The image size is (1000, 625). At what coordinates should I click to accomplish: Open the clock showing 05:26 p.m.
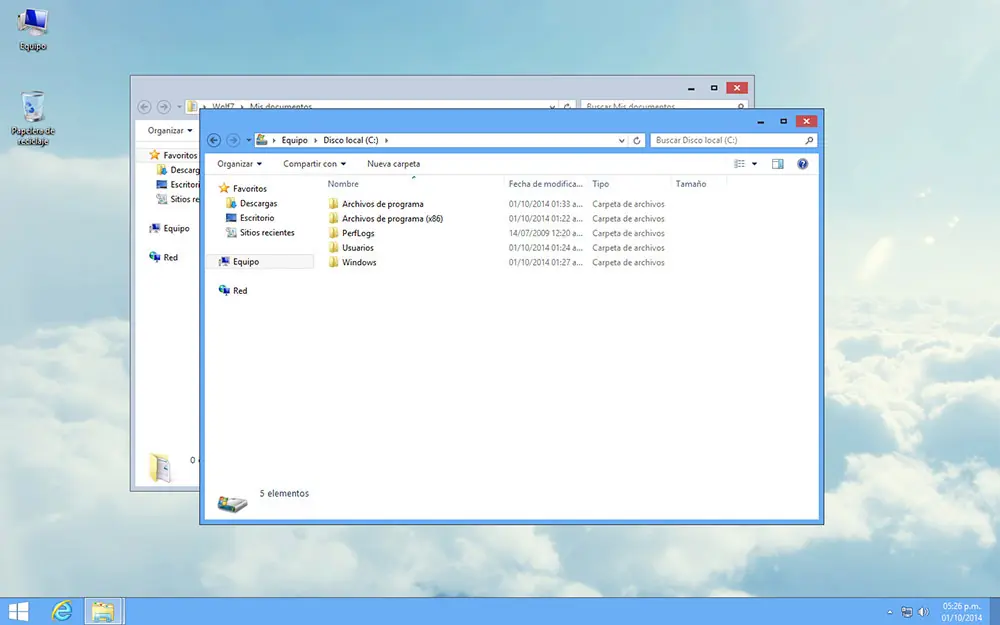[962, 612]
